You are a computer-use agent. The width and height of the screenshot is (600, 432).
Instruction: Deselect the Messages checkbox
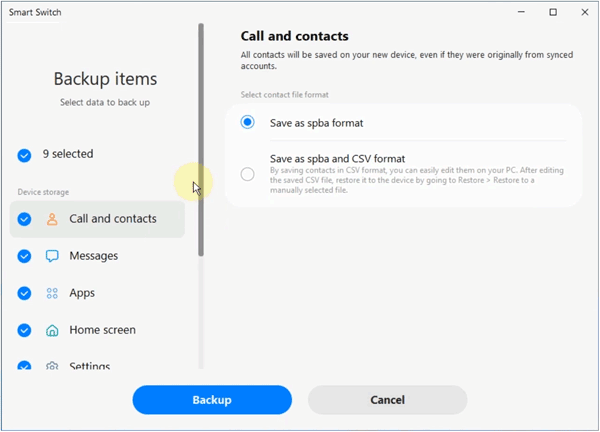tap(24, 256)
